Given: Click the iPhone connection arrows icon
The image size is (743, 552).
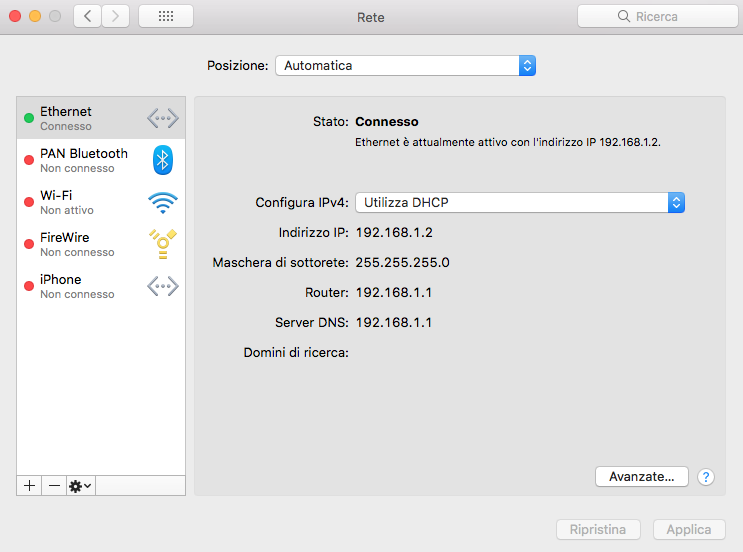Looking at the screenshot, I should tap(162, 287).
